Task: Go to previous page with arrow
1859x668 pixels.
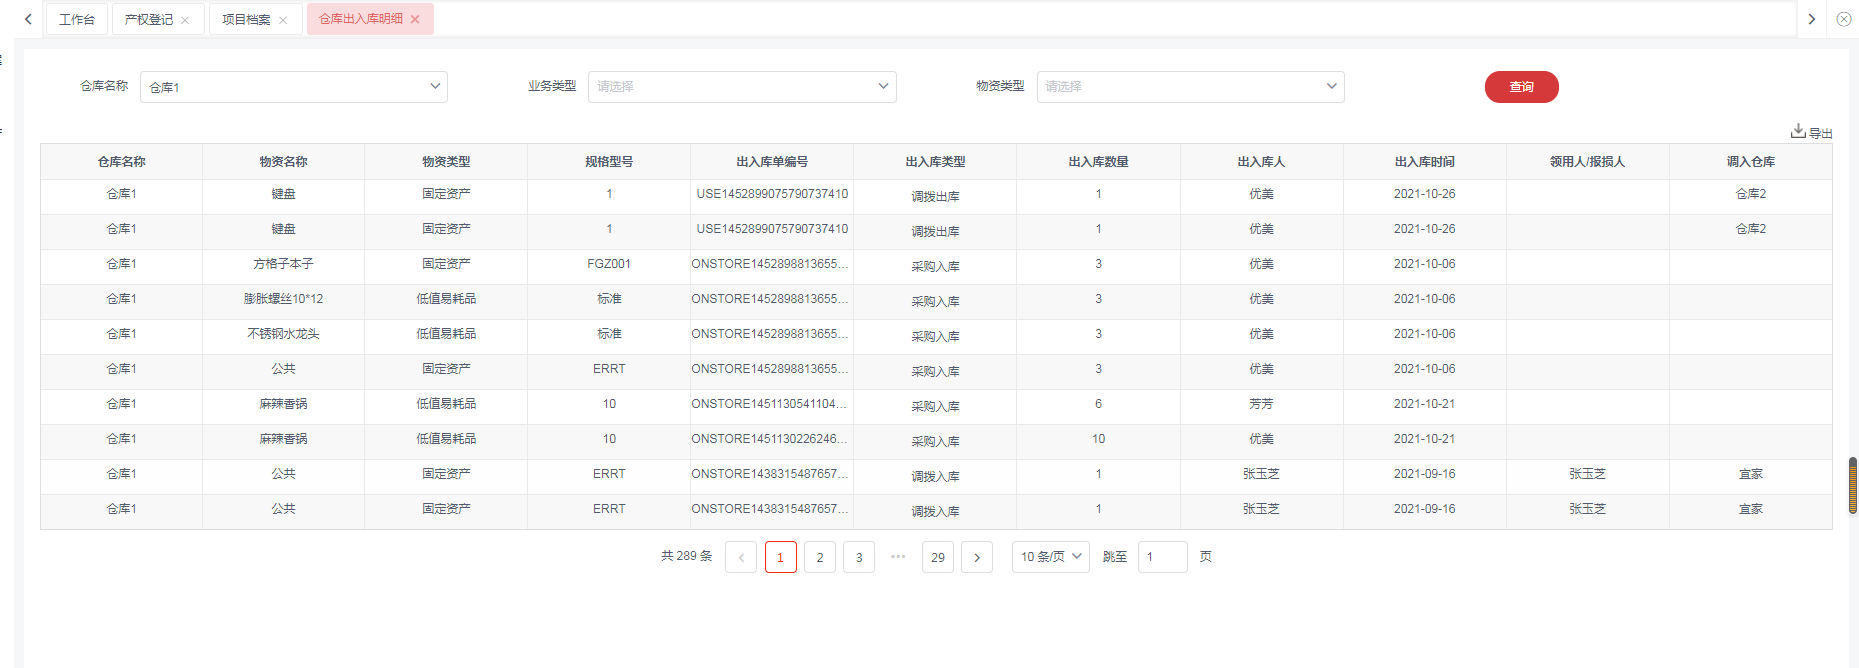Action: coord(741,557)
